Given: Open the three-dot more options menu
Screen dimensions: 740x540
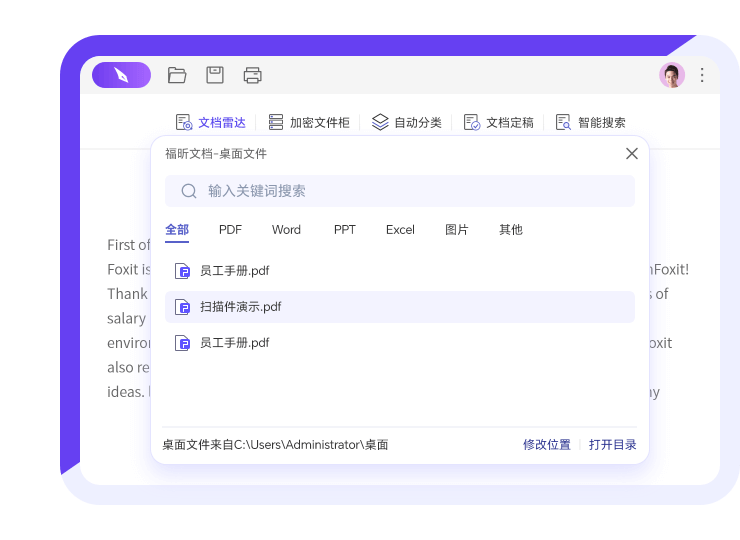Looking at the screenshot, I should click(702, 75).
